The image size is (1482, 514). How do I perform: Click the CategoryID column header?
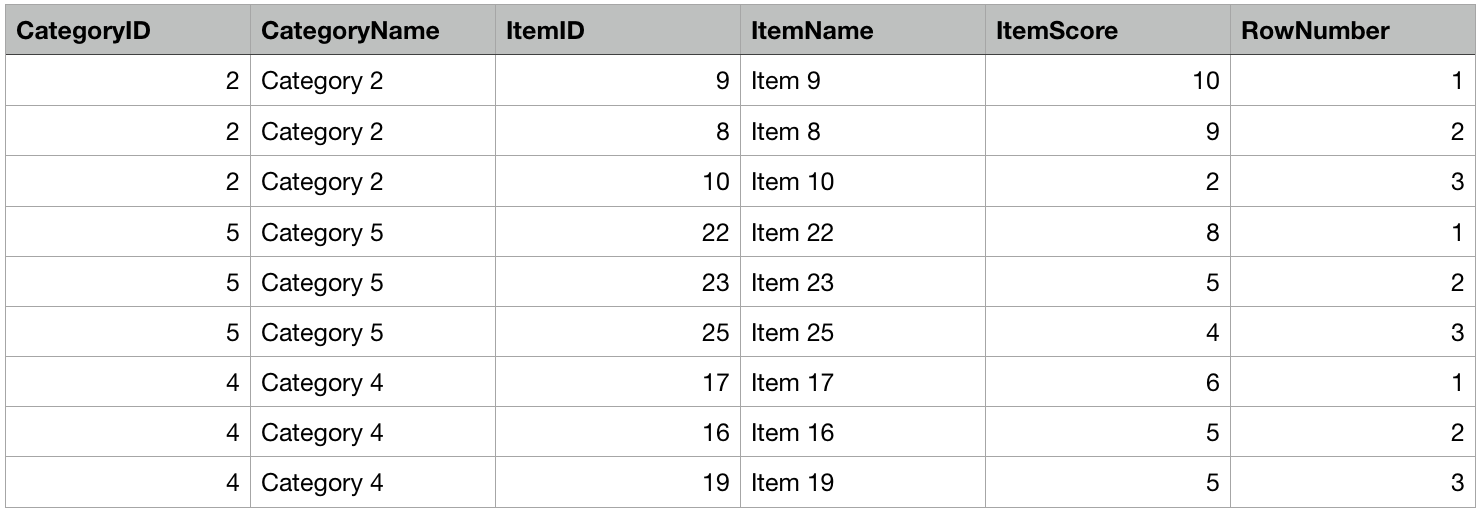pyautogui.click(x=84, y=31)
